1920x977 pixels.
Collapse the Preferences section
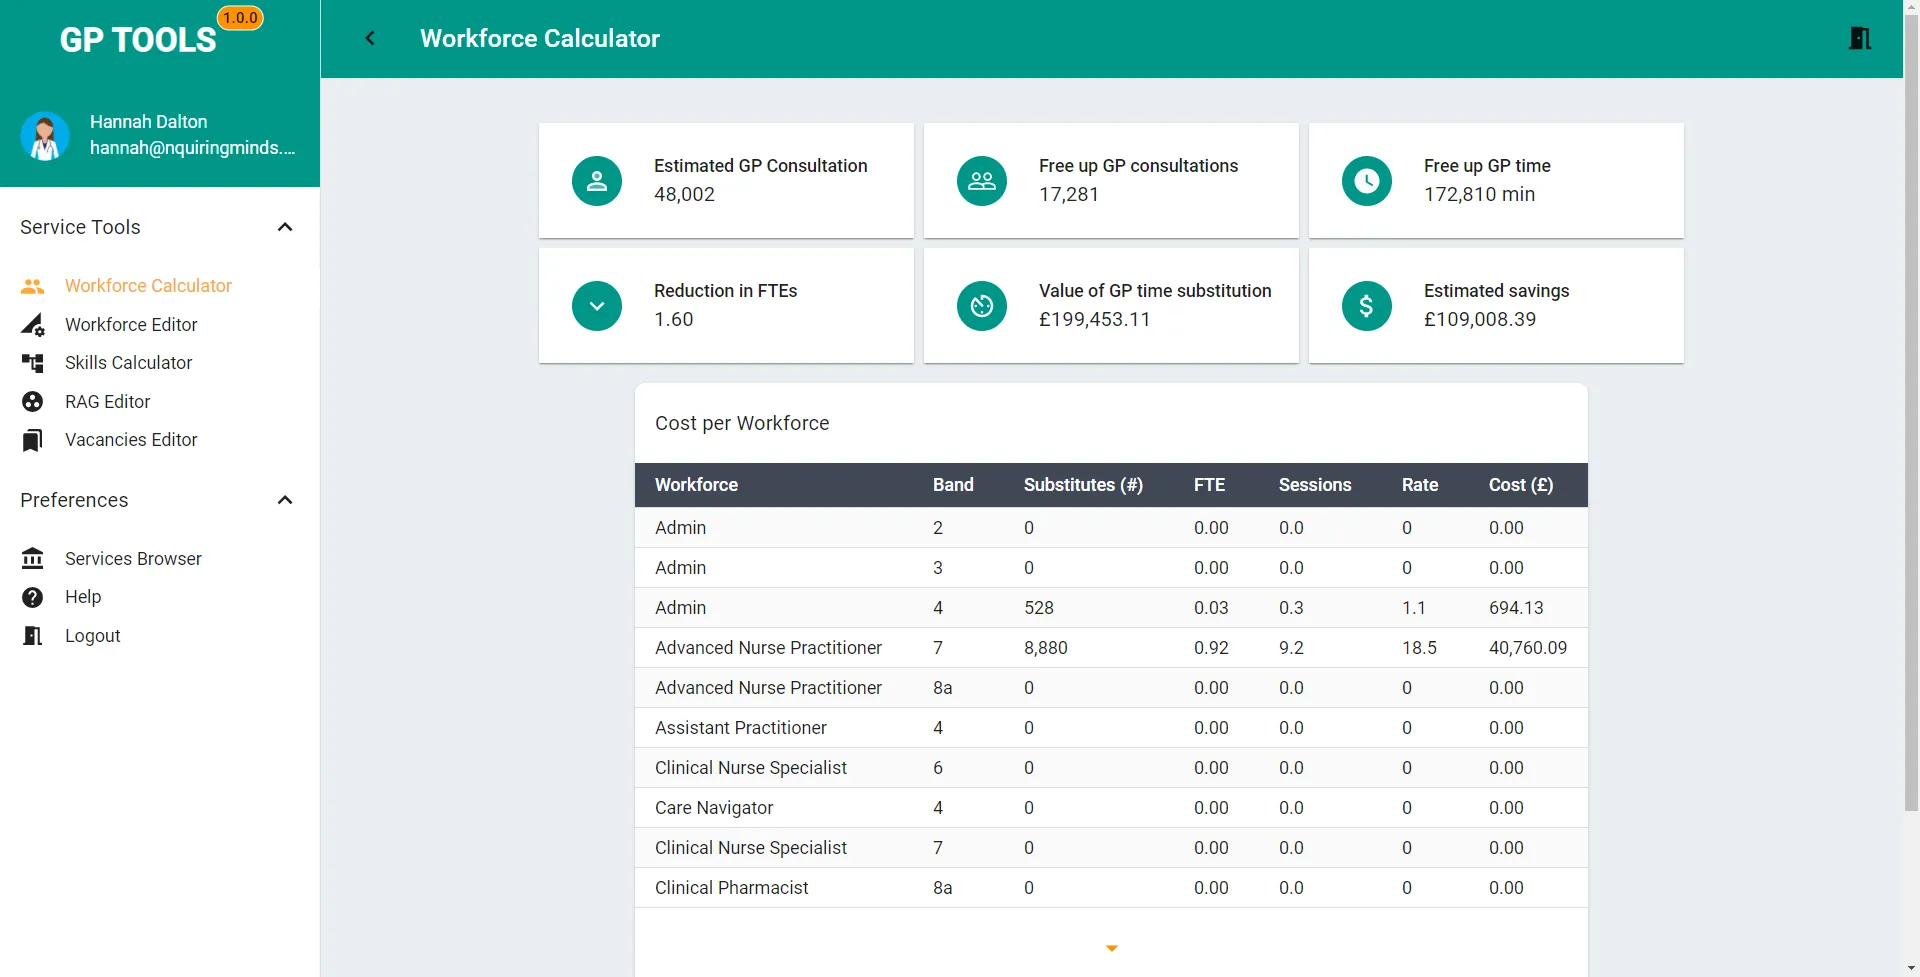[x=285, y=500]
